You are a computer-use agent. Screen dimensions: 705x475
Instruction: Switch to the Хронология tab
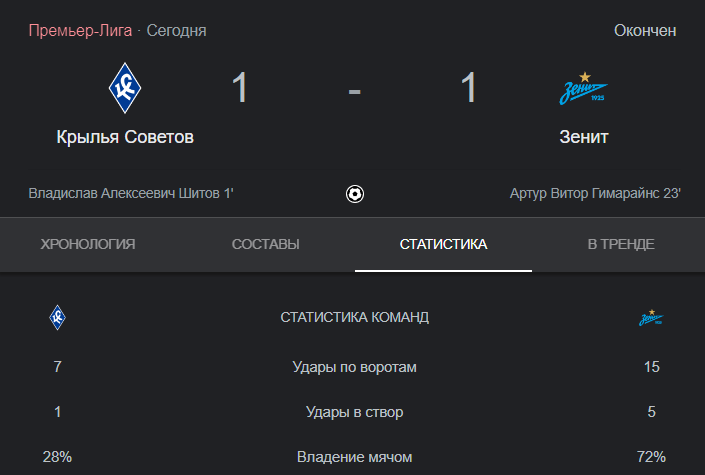point(88,244)
